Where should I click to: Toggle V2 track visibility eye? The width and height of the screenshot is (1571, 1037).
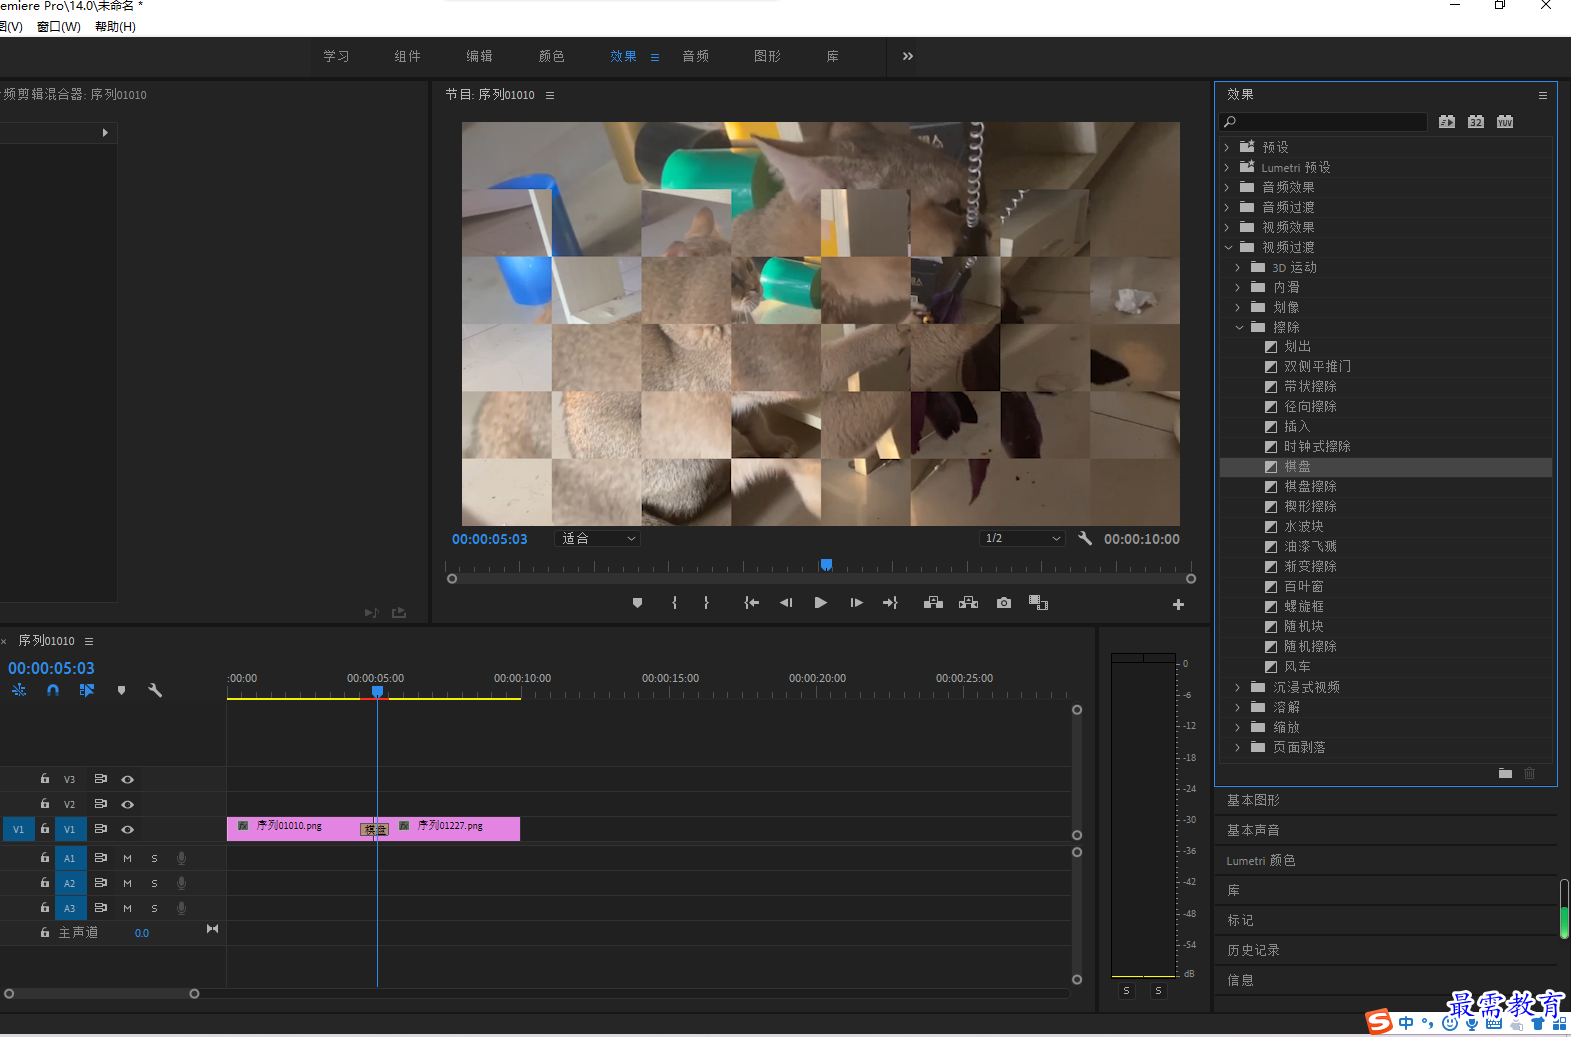tap(128, 804)
